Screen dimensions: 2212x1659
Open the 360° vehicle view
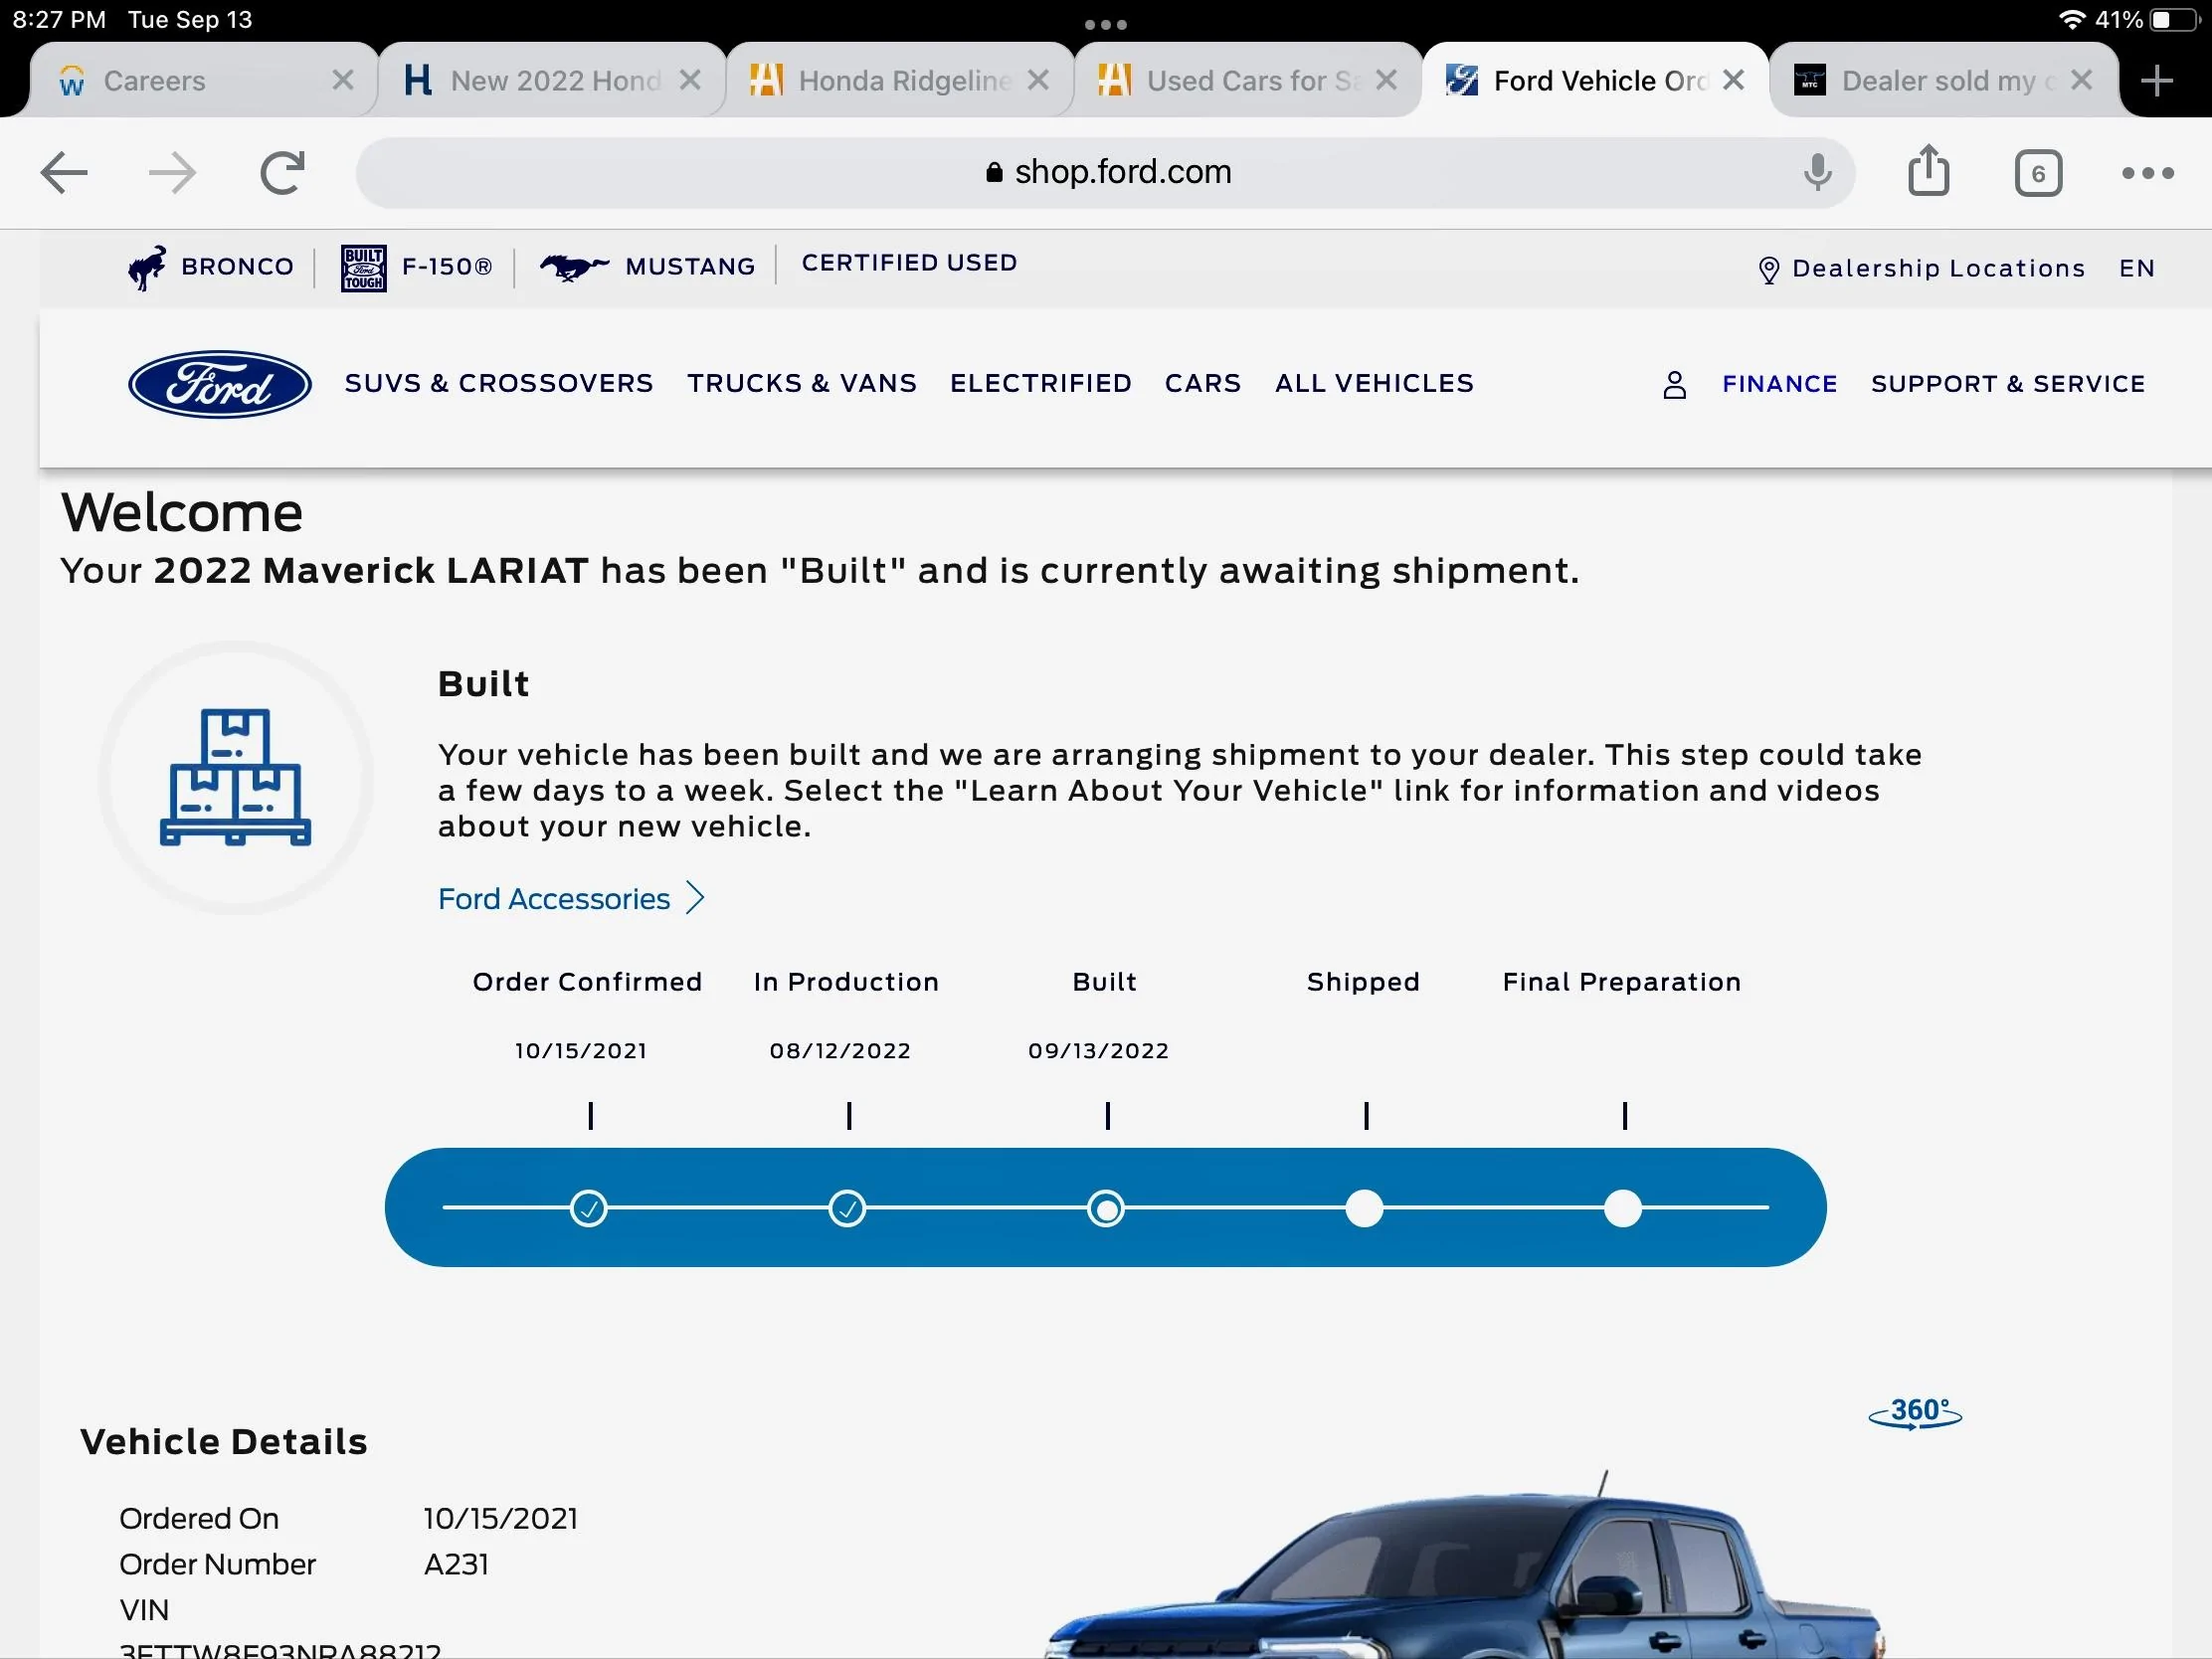click(1915, 1413)
